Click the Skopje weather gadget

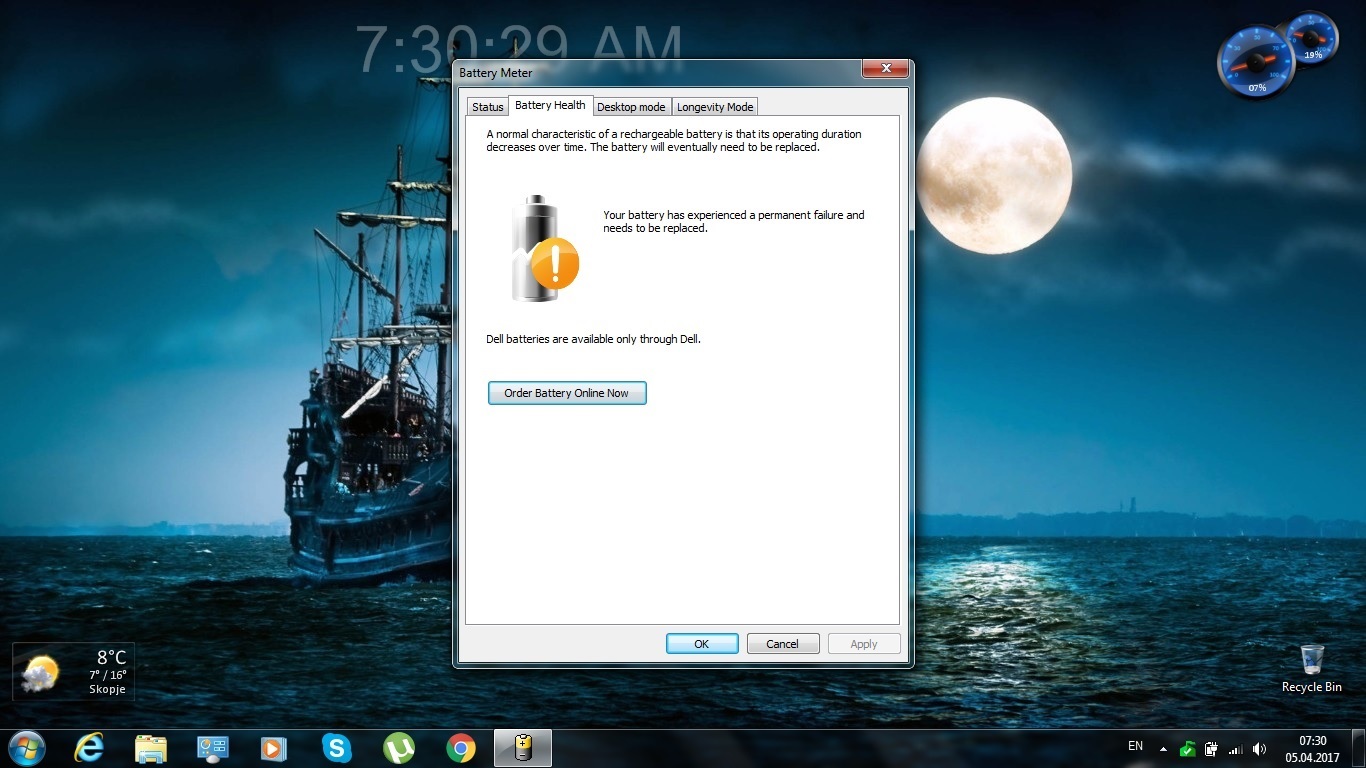coord(73,671)
